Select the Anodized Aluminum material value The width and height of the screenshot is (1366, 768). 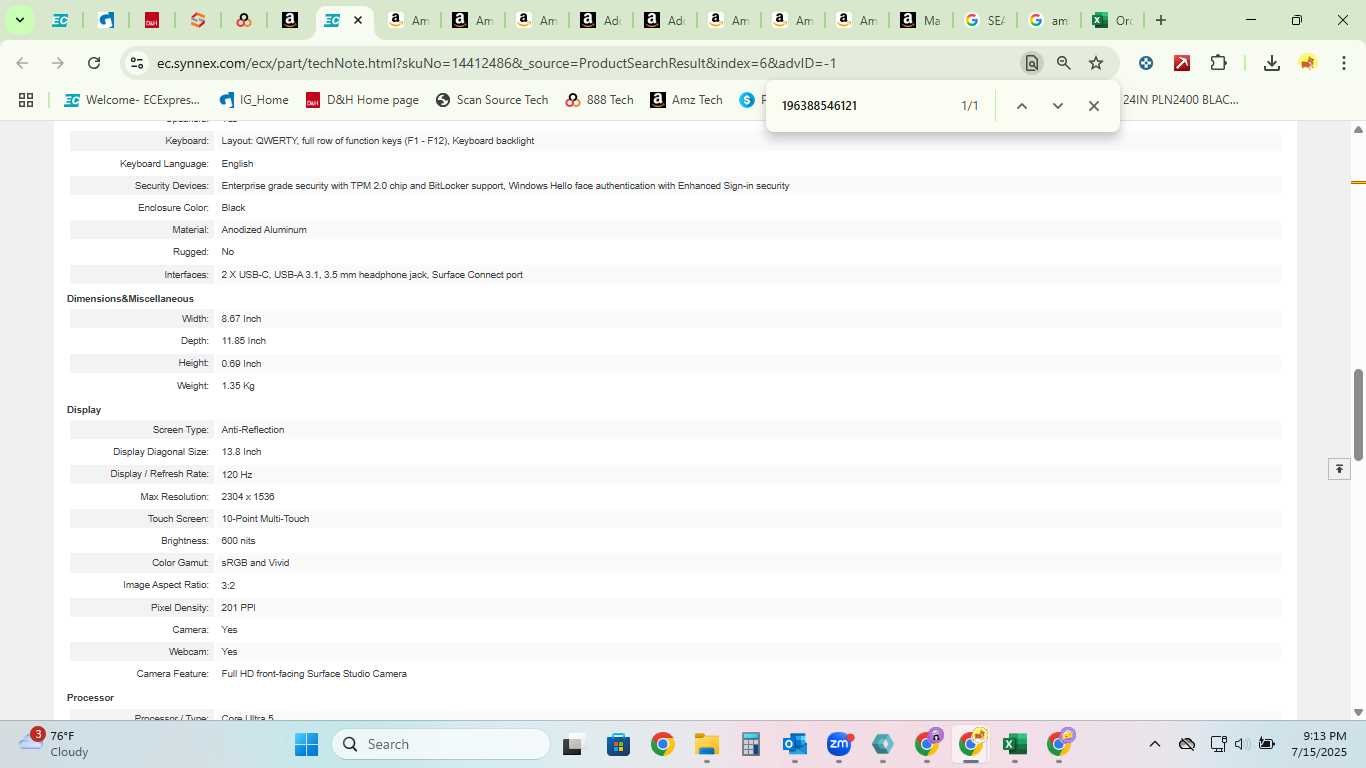click(x=264, y=230)
